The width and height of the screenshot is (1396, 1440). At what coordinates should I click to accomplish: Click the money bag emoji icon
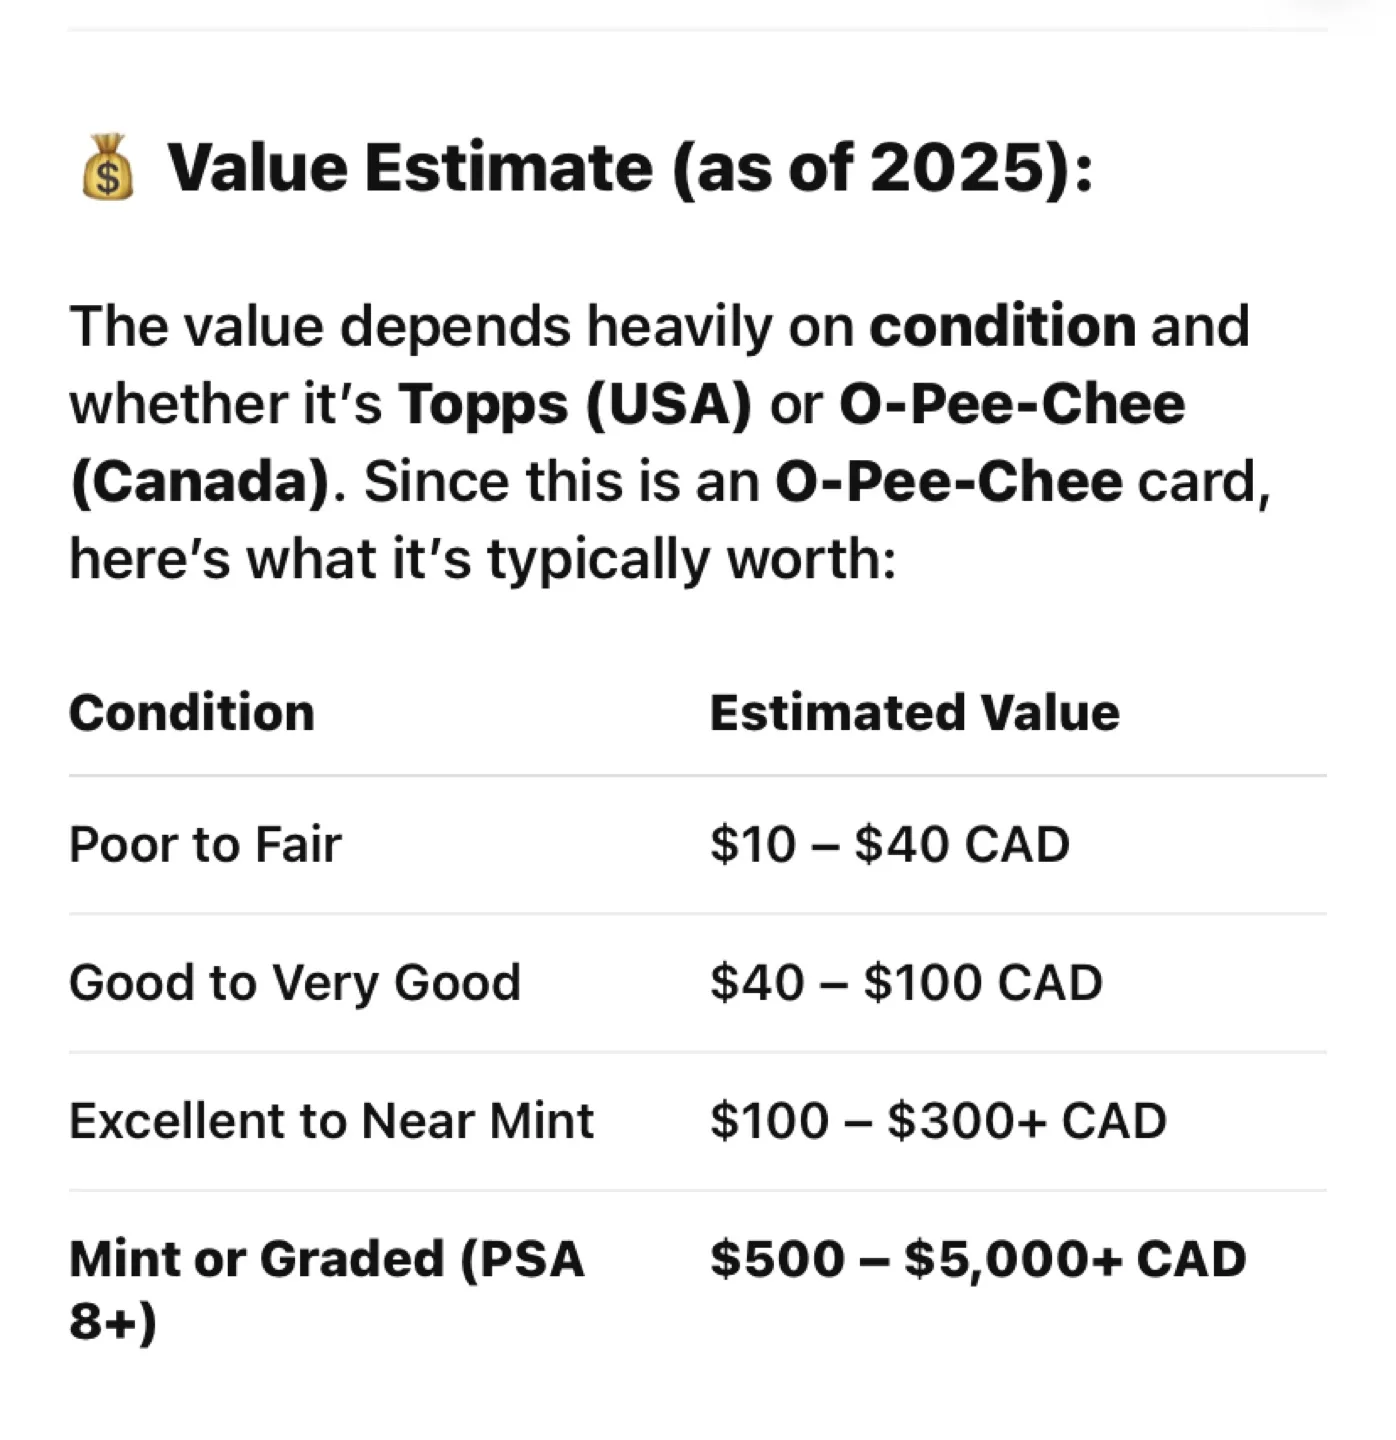tap(107, 167)
